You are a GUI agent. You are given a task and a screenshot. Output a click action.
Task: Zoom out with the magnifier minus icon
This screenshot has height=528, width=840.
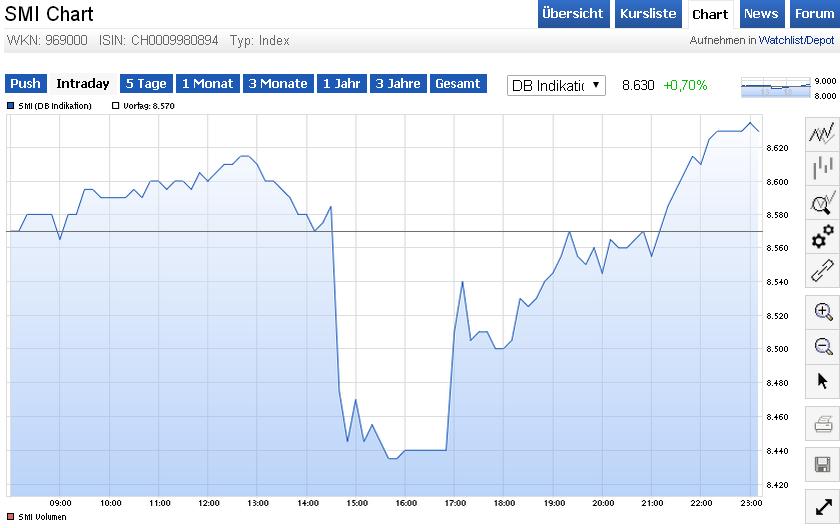click(x=822, y=346)
